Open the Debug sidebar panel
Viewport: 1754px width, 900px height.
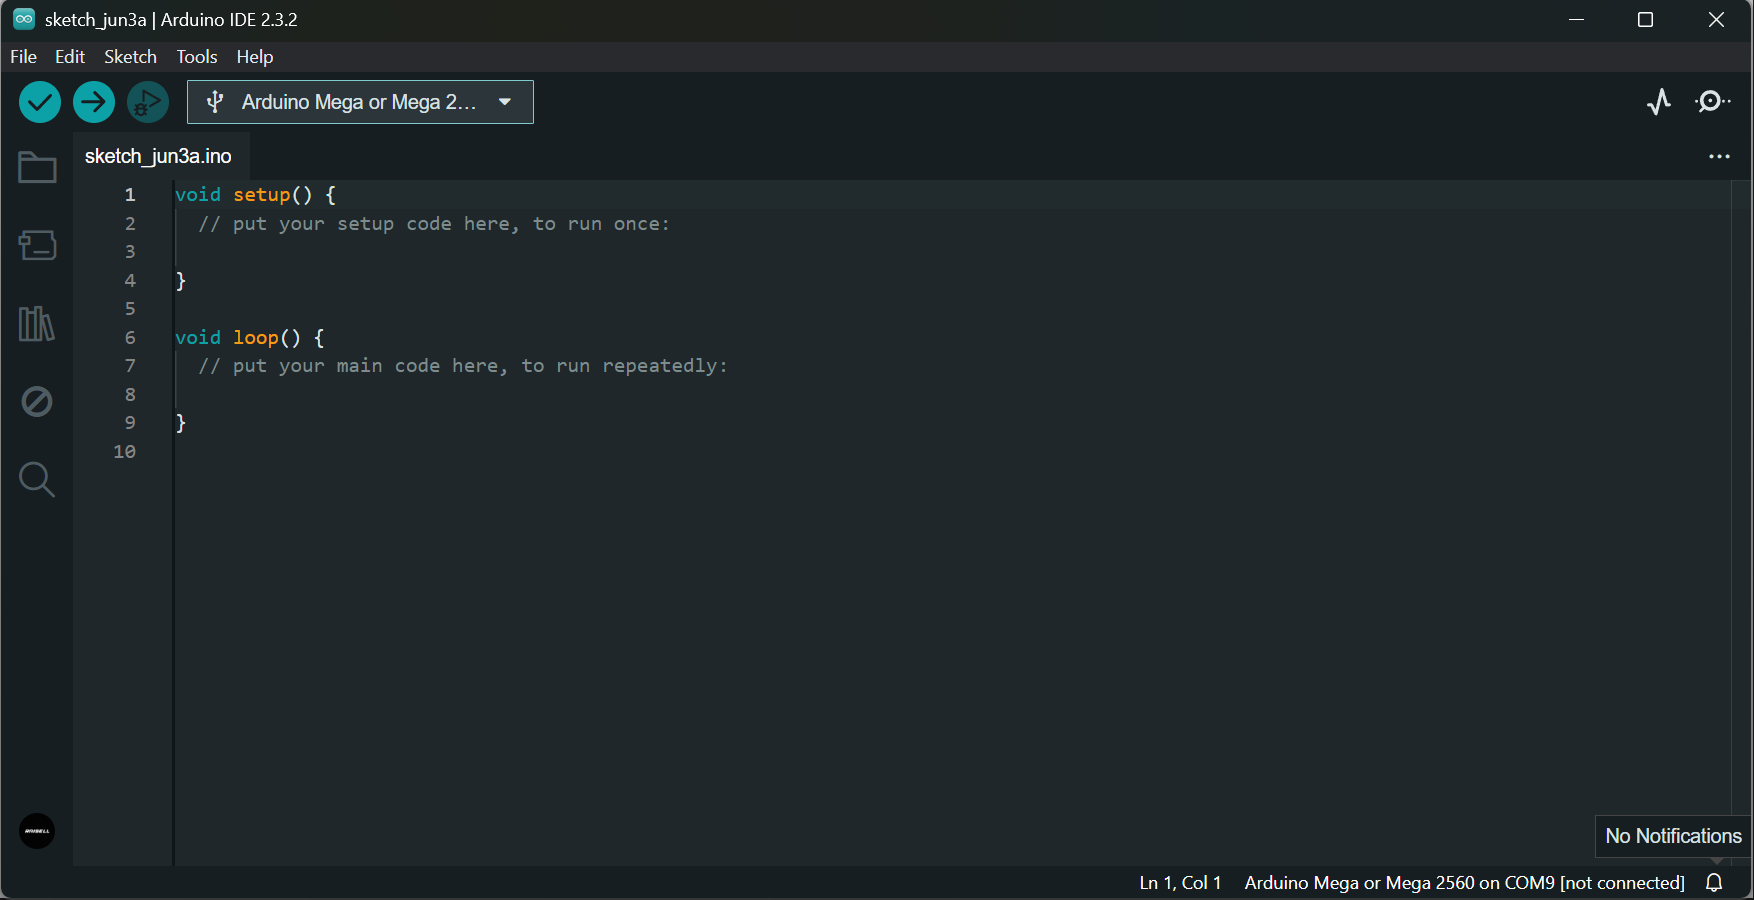[x=37, y=401]
